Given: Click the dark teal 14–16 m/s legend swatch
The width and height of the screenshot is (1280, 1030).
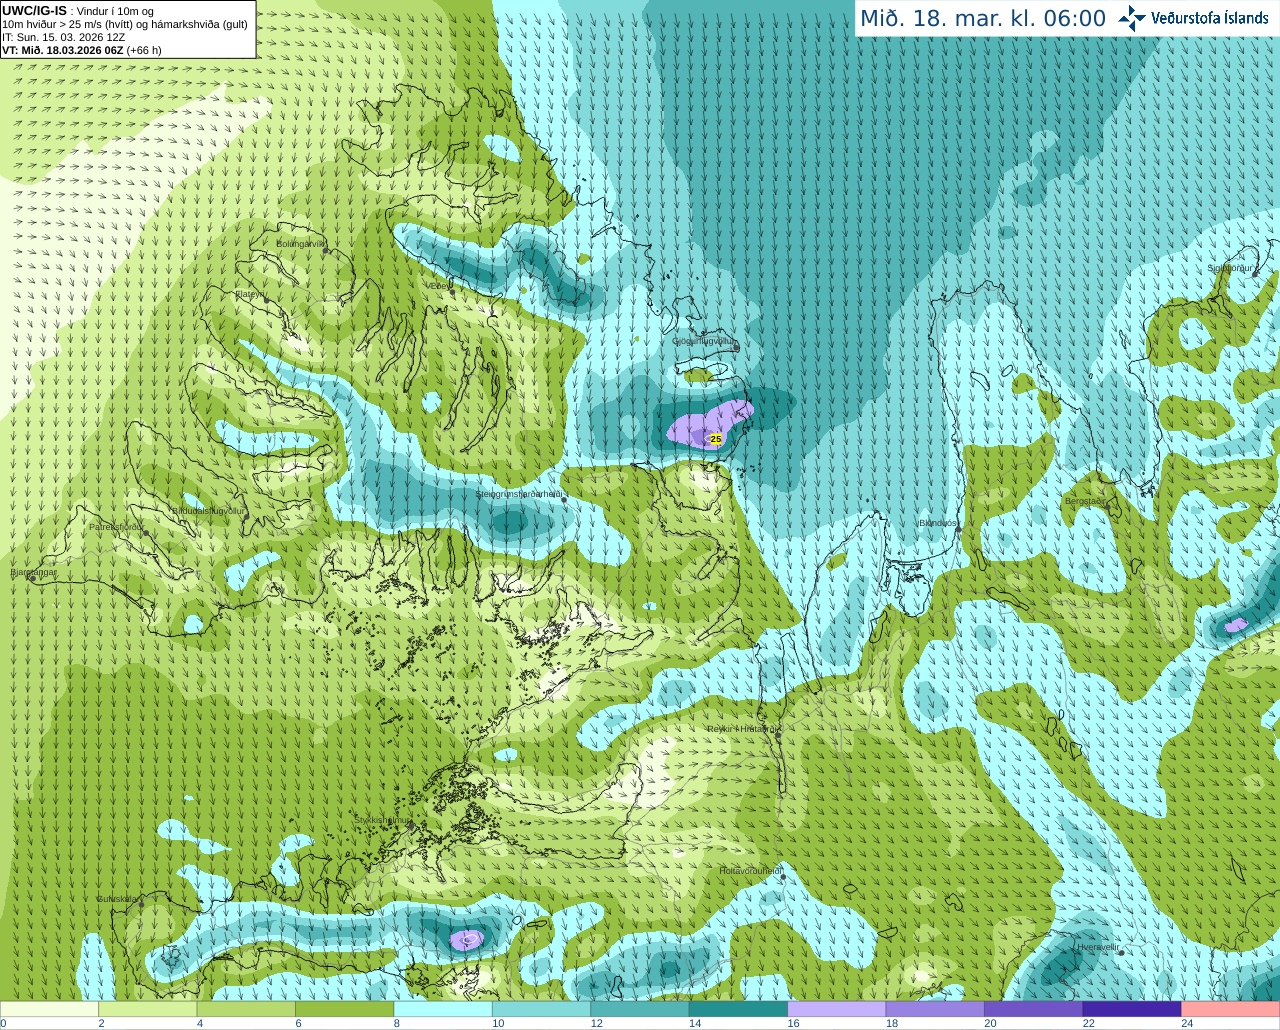Looking at the screenshot, I should coord(738,1009).
